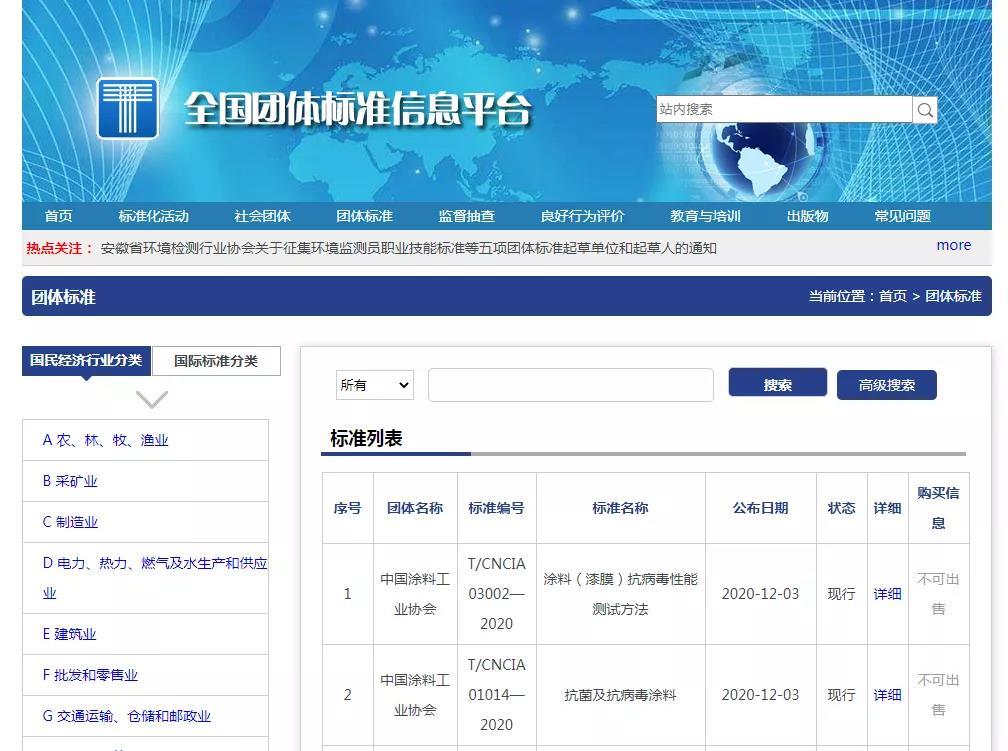The width and height of the screenshot is (1008, 751).
Task: Switch to 国际标准分类 tab
Action: click(x=216, y=361)
